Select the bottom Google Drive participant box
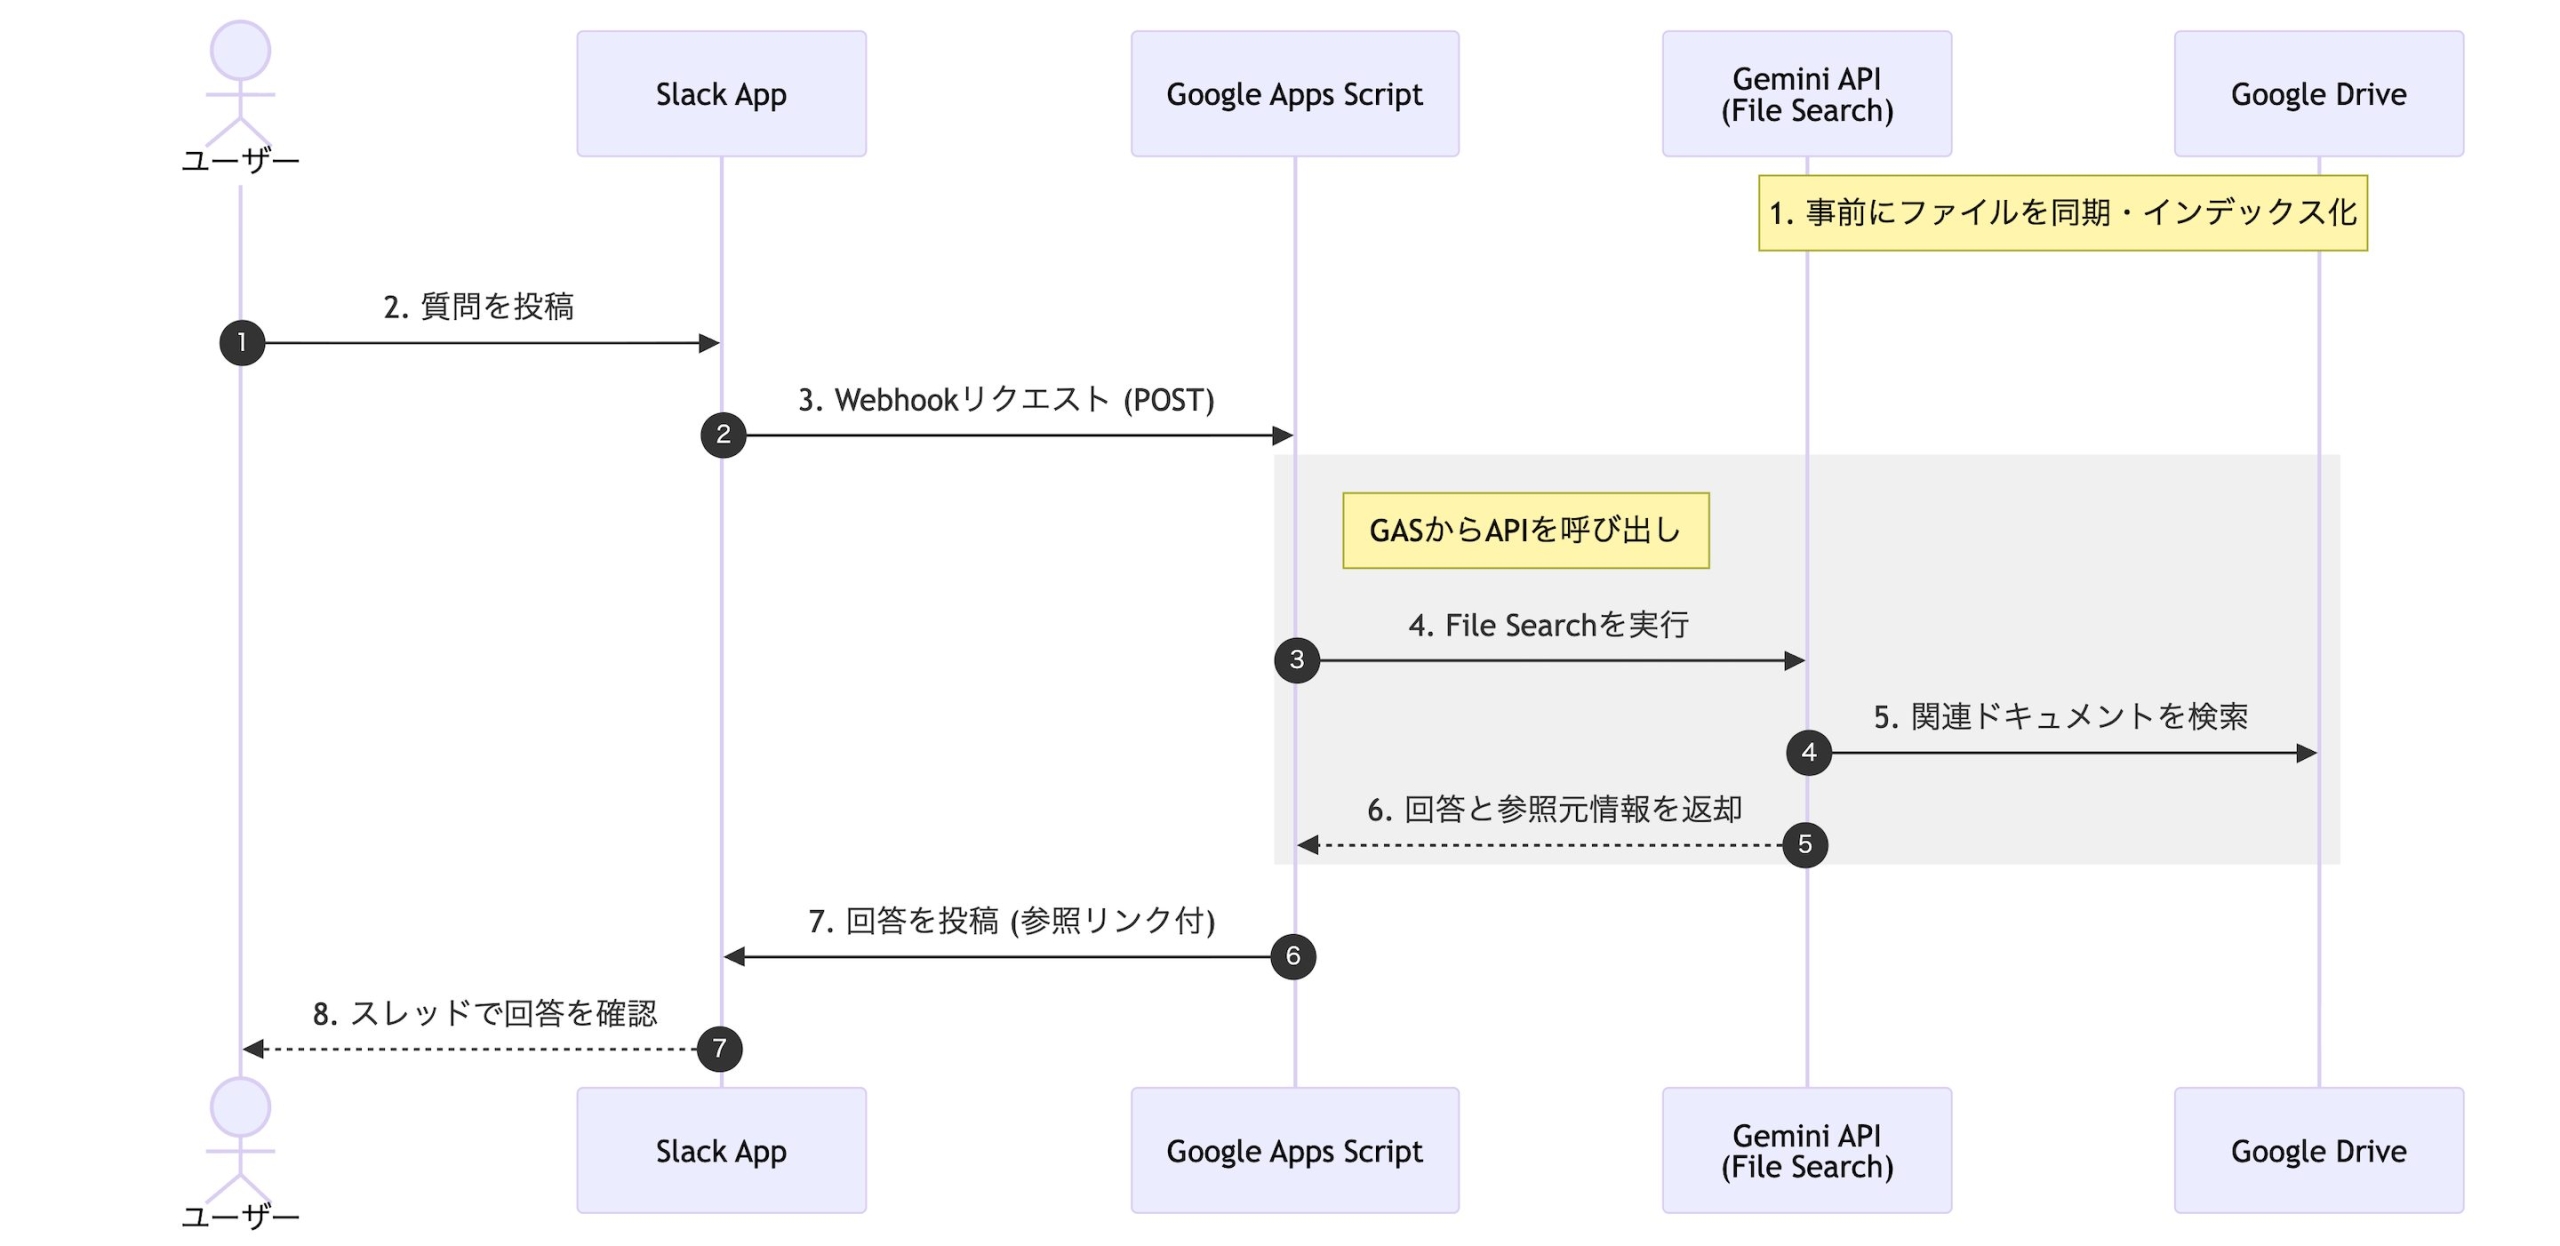Screen dimensions: 2560x1246 [x=2318, y=1150]
